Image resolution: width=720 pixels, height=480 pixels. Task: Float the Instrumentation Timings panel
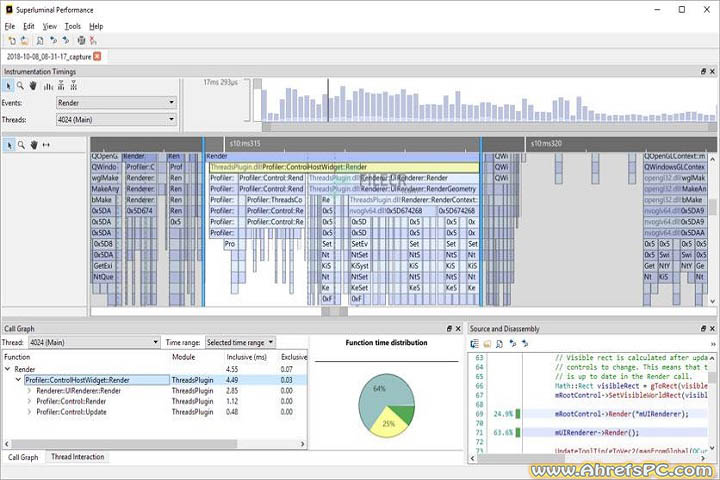pos(703,72)
